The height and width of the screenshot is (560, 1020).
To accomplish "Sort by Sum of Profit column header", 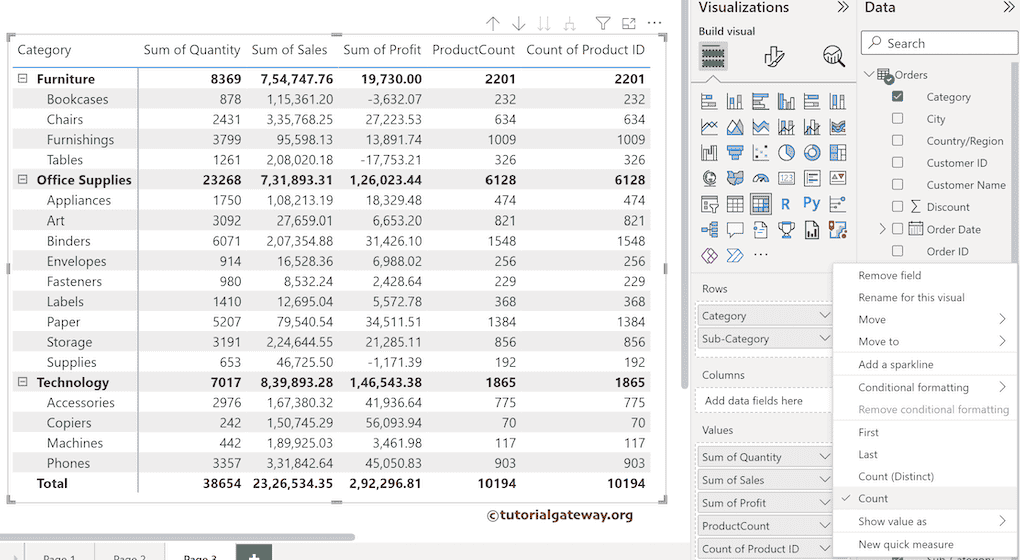I will 382,49.
